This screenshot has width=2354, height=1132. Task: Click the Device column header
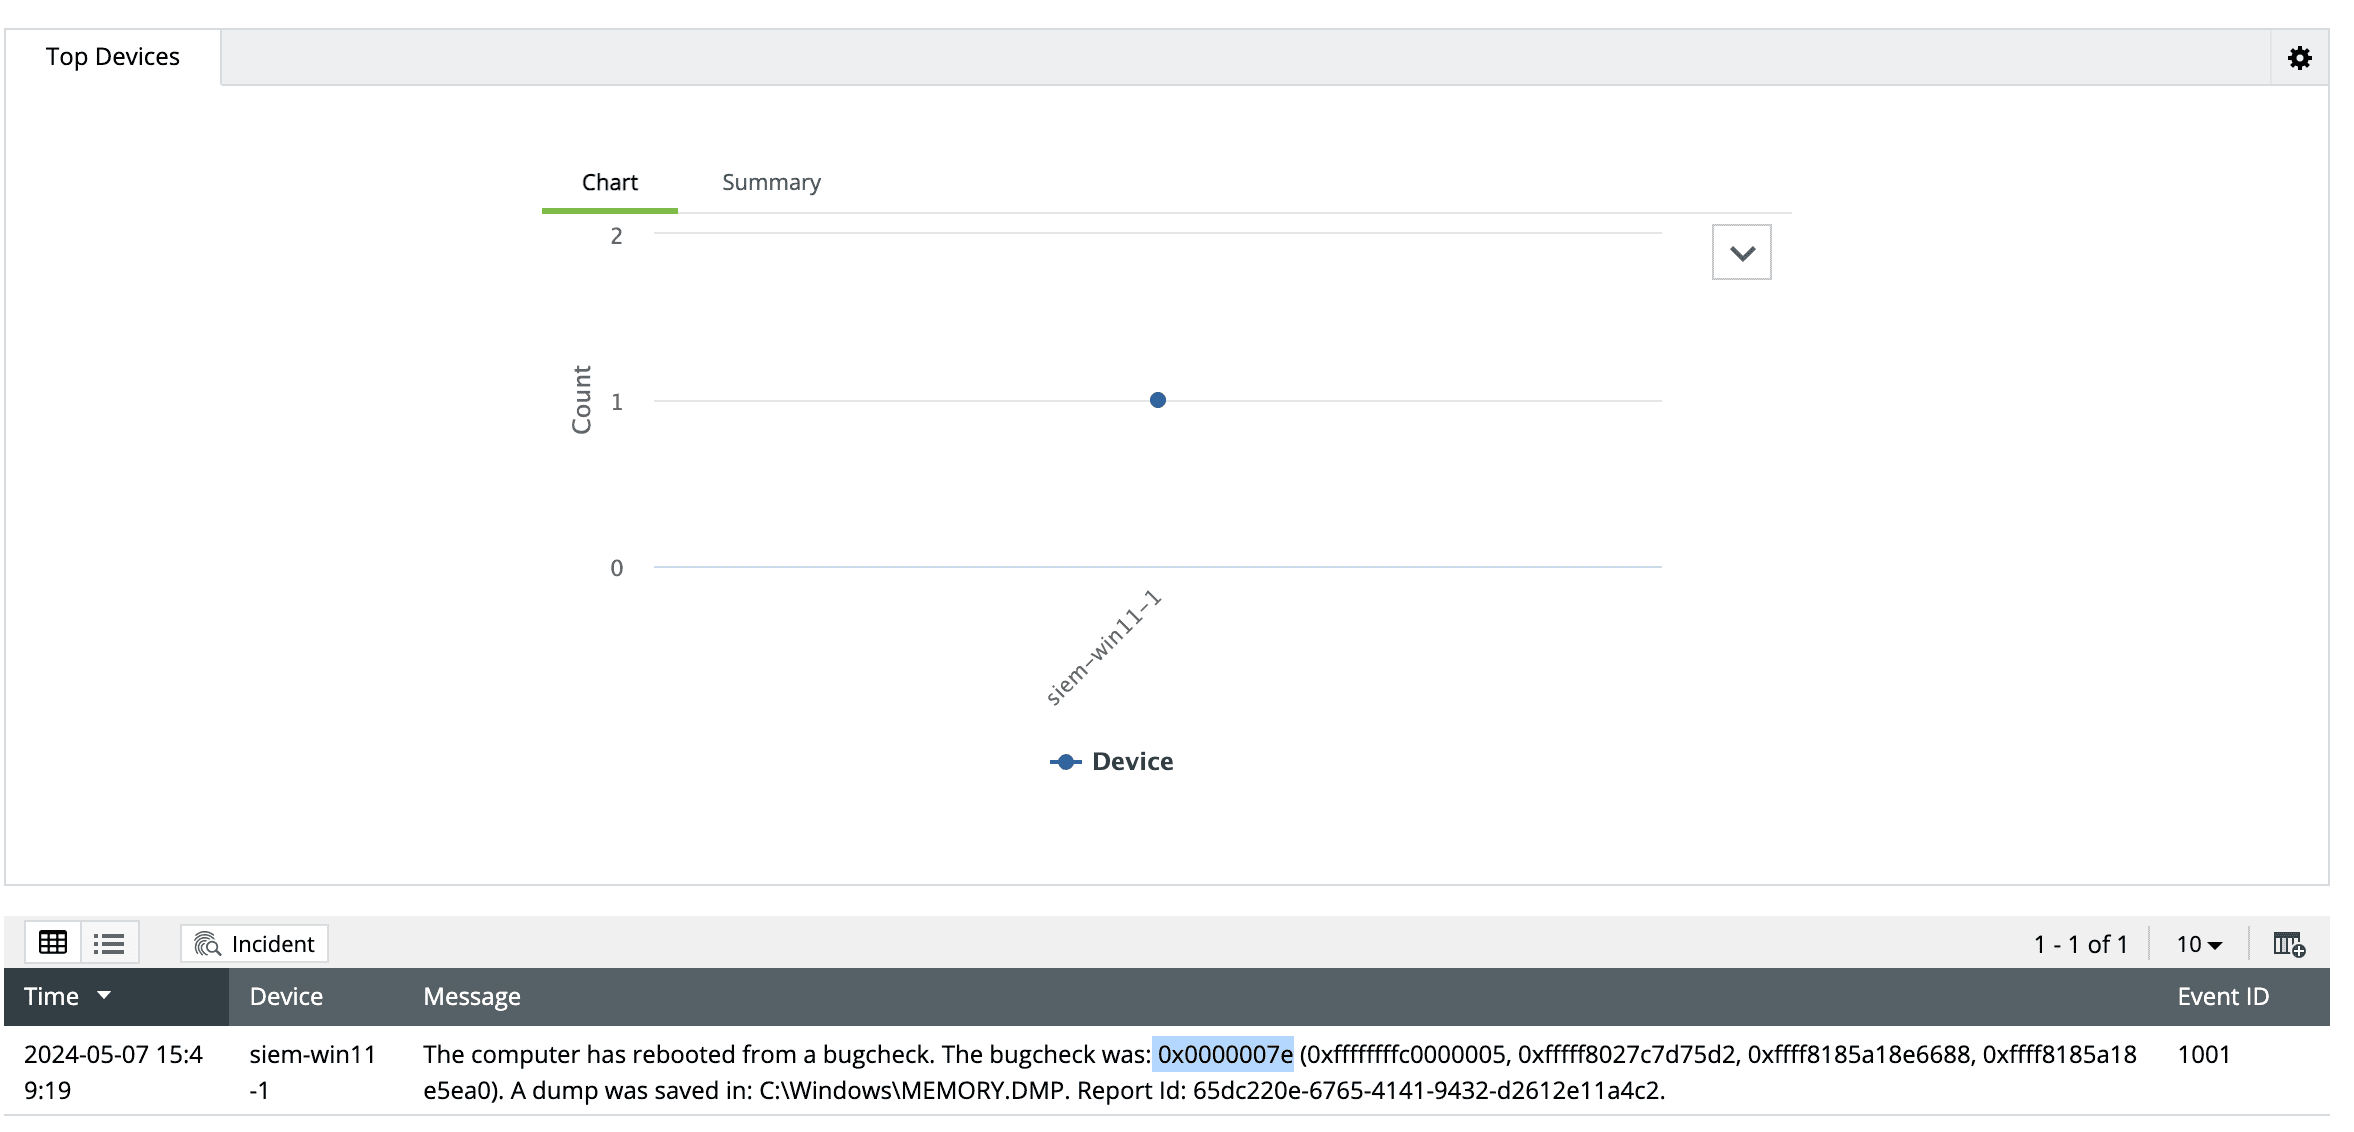(x=286, y=996)
